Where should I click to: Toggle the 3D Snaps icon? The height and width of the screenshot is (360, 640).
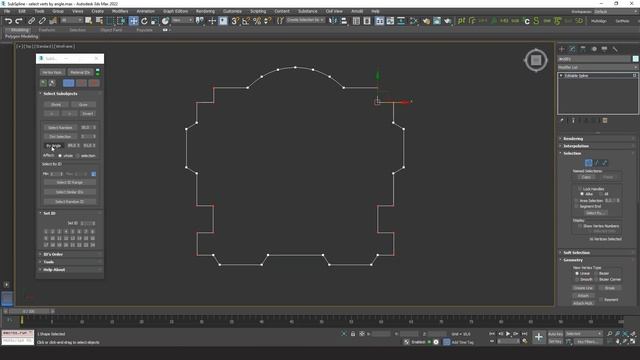(x=235, y=21)
